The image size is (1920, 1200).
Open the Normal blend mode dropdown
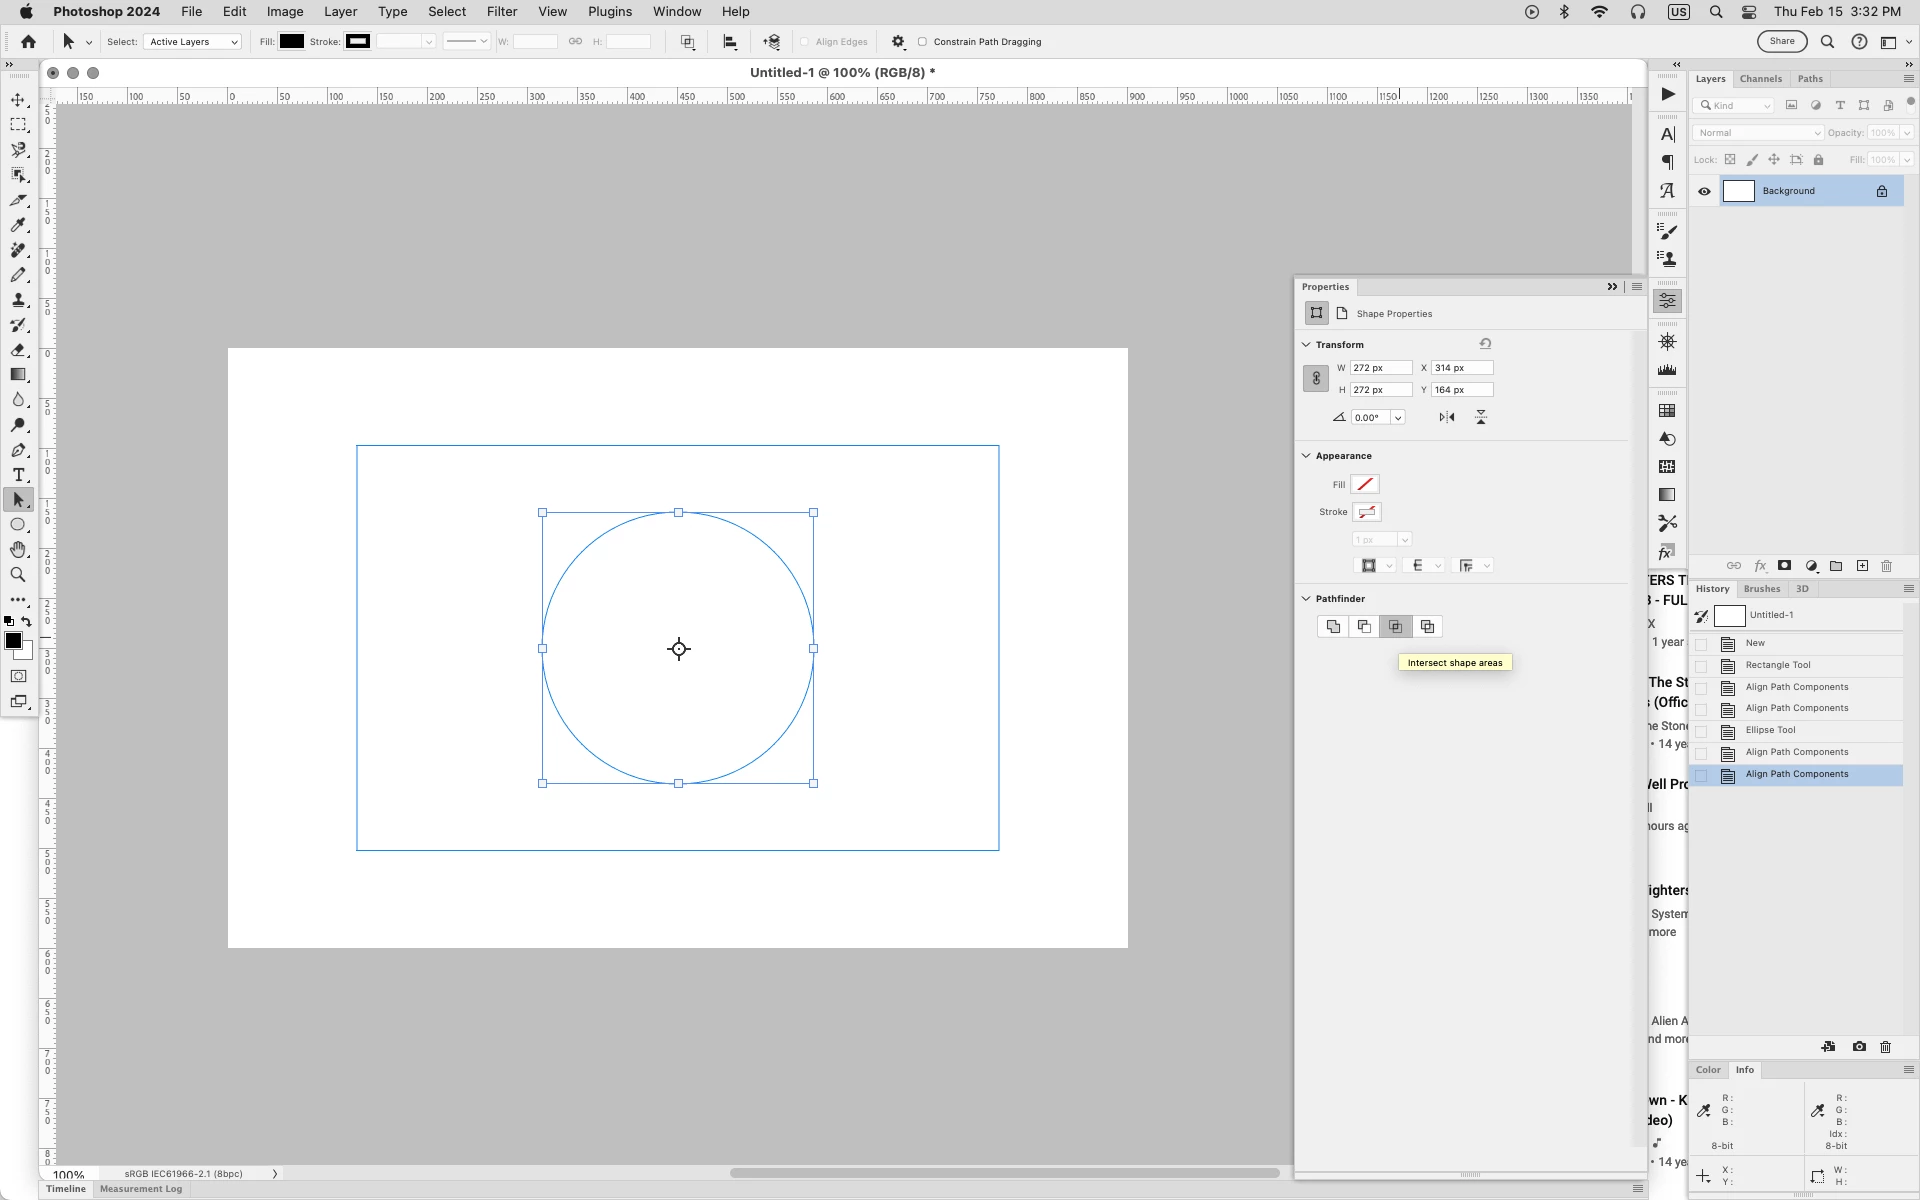1758,133
